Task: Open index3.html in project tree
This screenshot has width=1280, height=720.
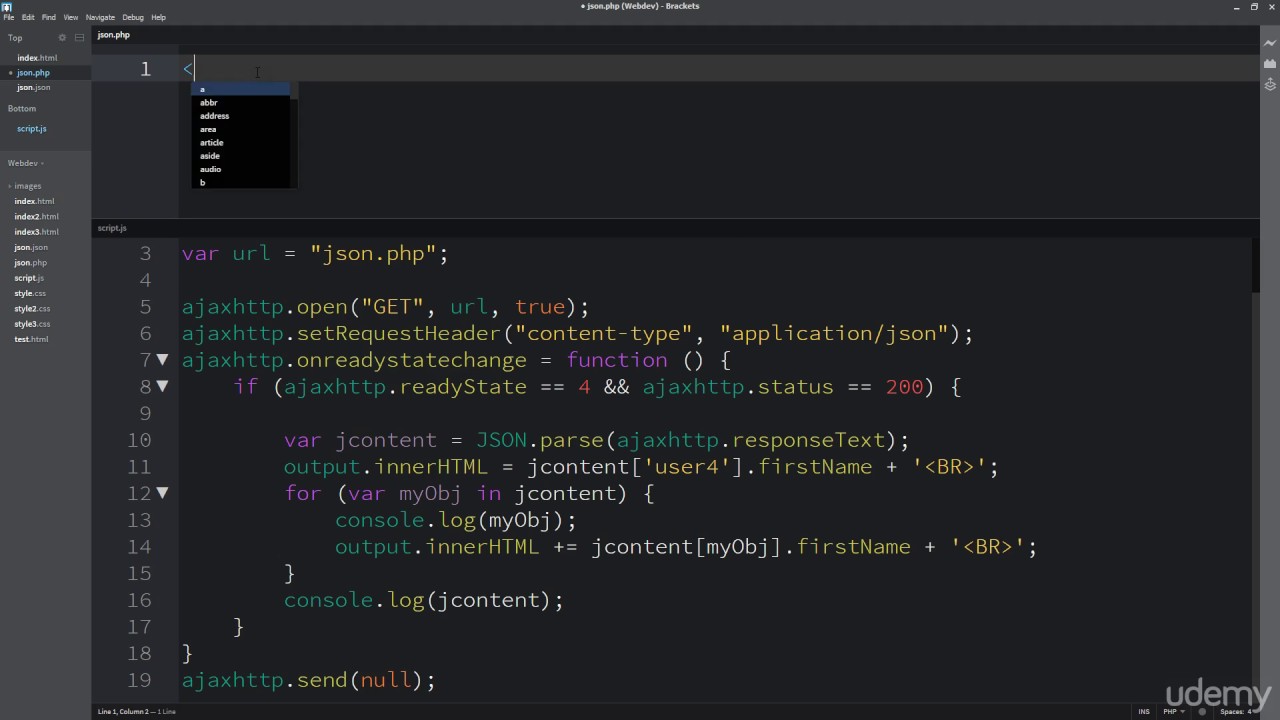Action: coord(36,232)
